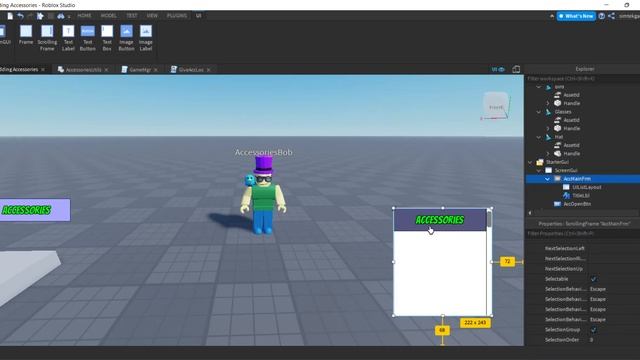This screenshot has height=360, width=640.
Task: Click the device emulator icon above viewport
Action: [x=516, y=69]
